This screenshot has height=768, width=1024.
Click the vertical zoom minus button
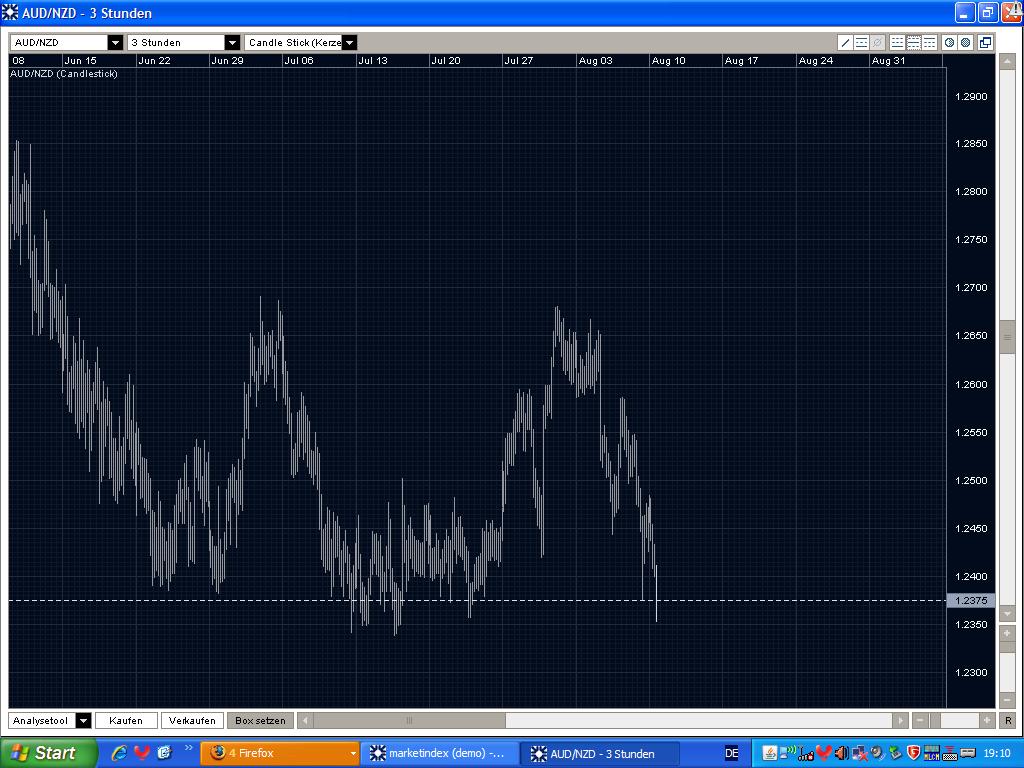pyautogui.click(x=1008, y=699)
